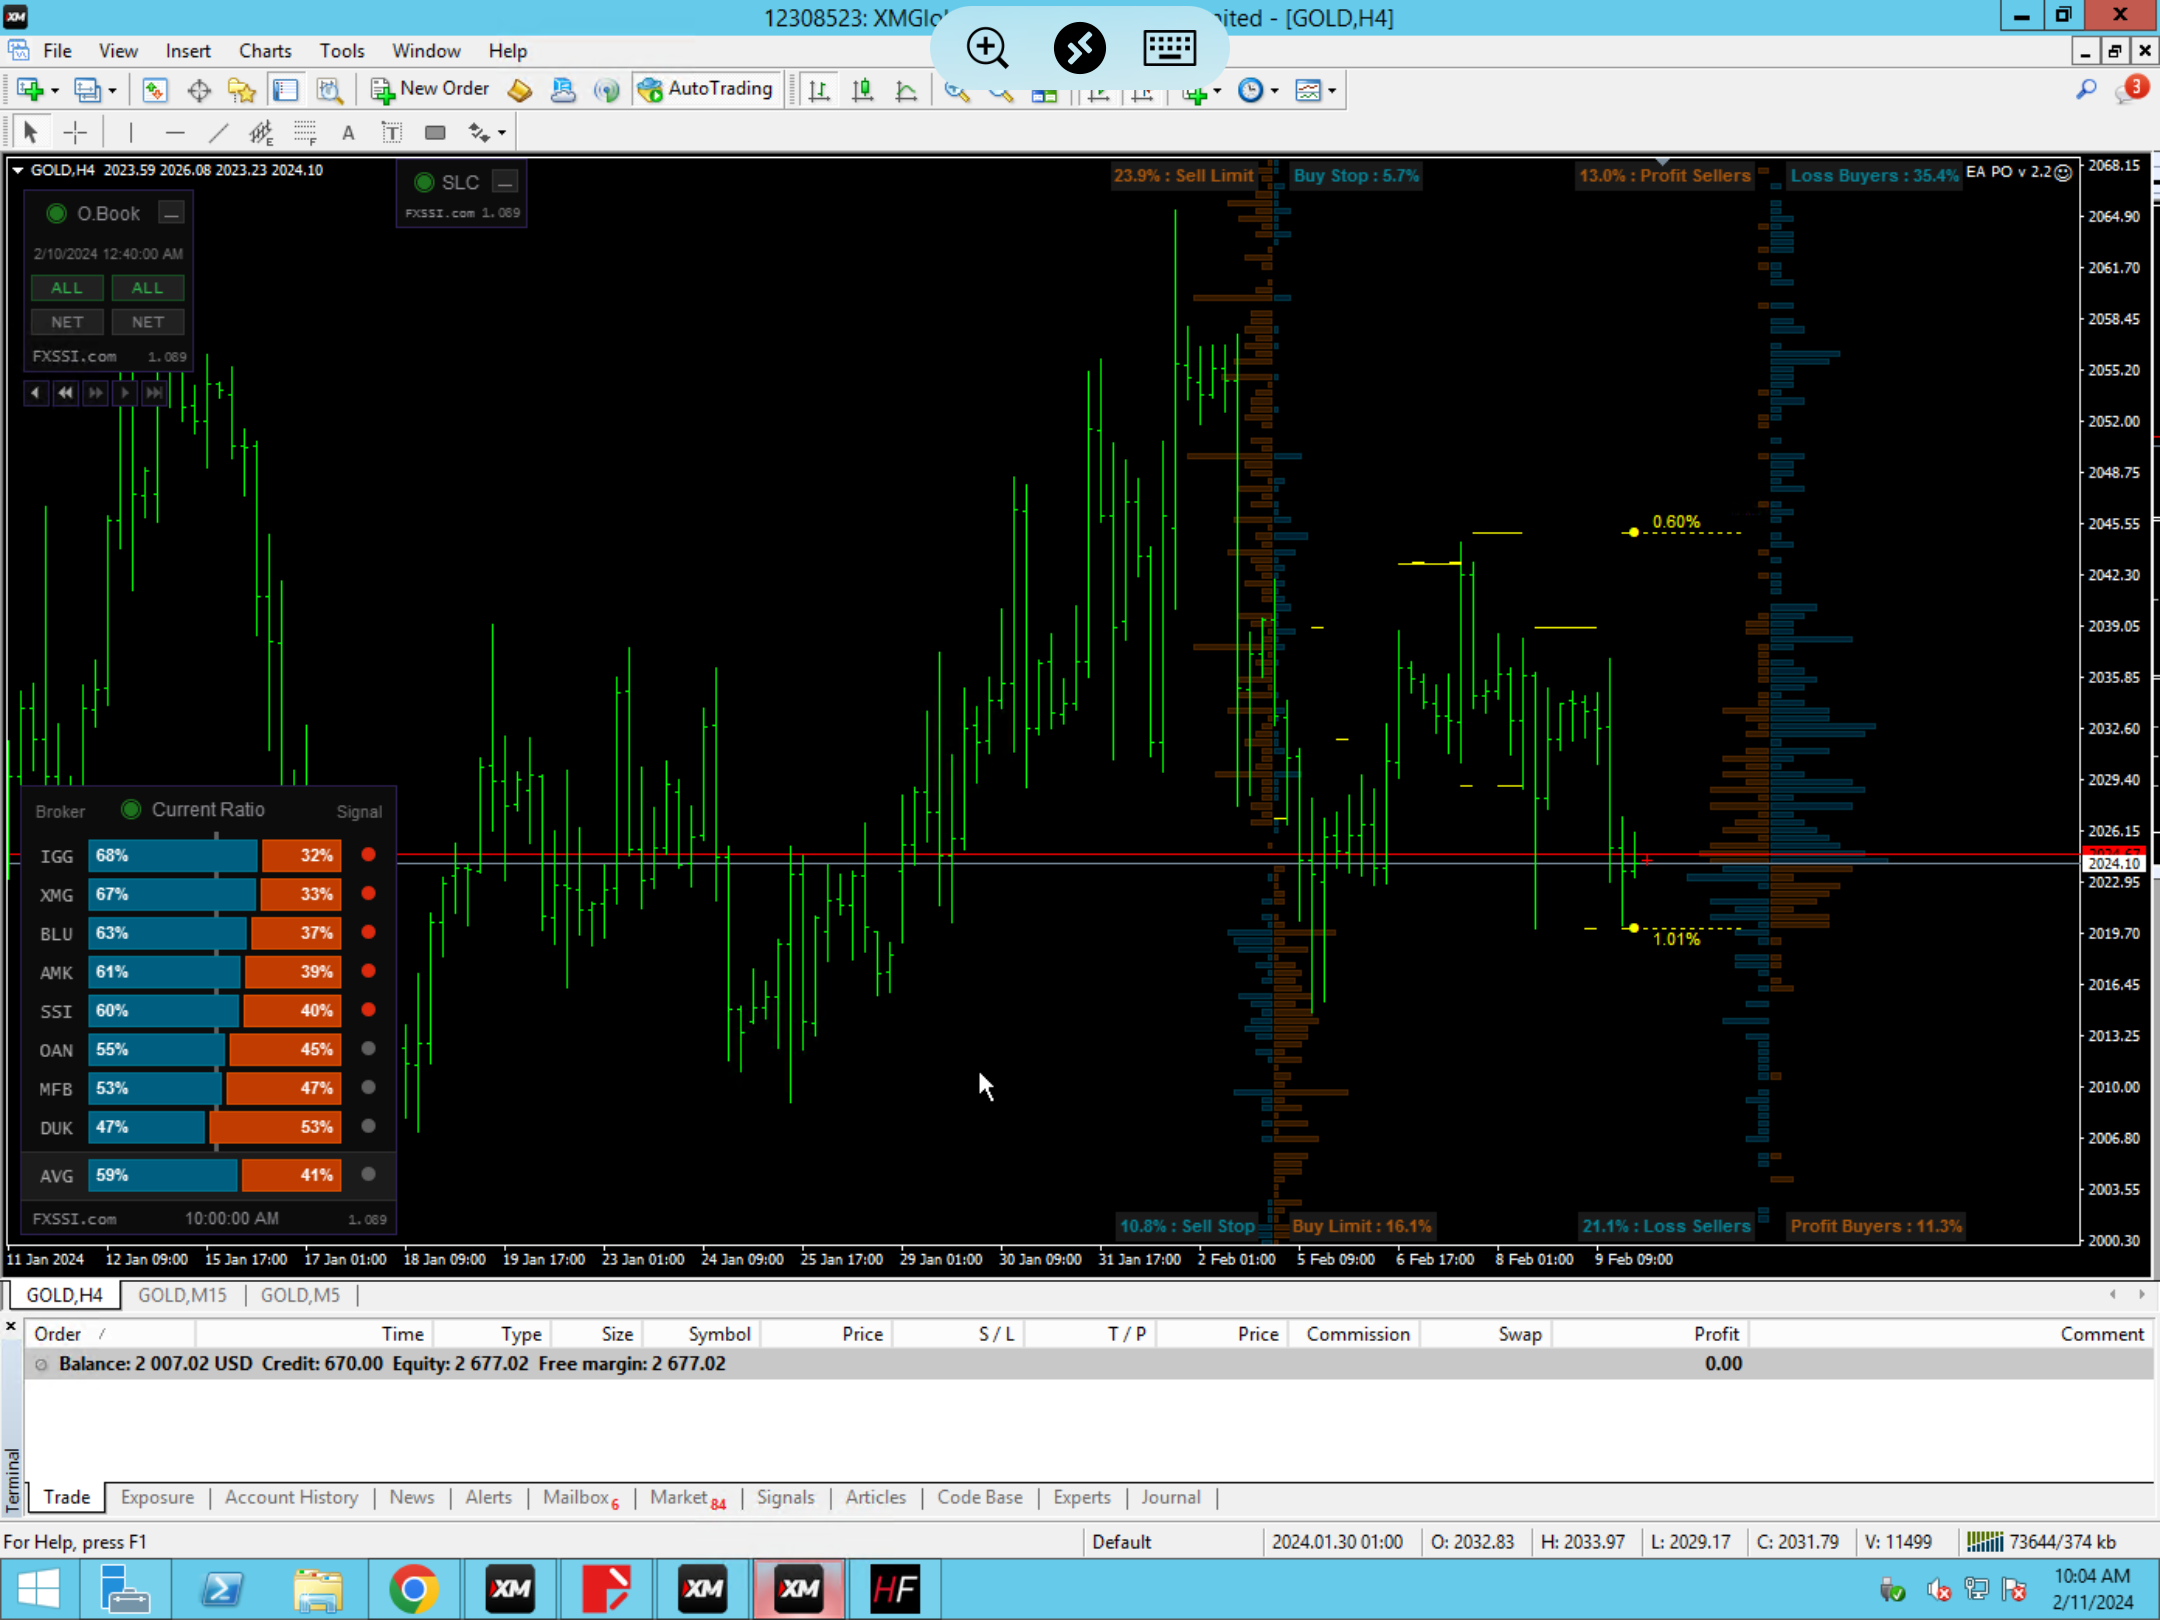Image resolution: width=2160 pixels, height=1620 pixels.
Task: Select the vertical line drawing tool
Action: pos(131,132)
